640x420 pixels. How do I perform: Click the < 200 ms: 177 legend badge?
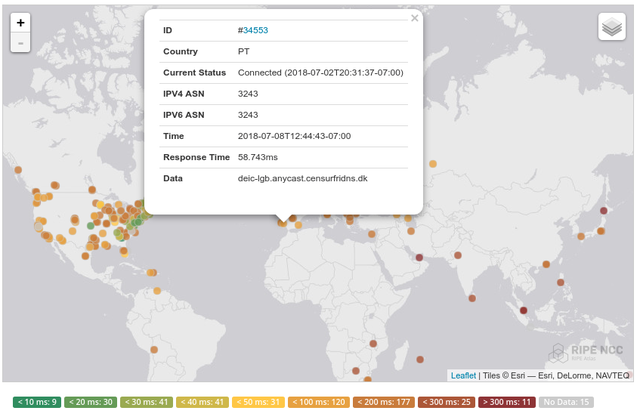point(384,402)
